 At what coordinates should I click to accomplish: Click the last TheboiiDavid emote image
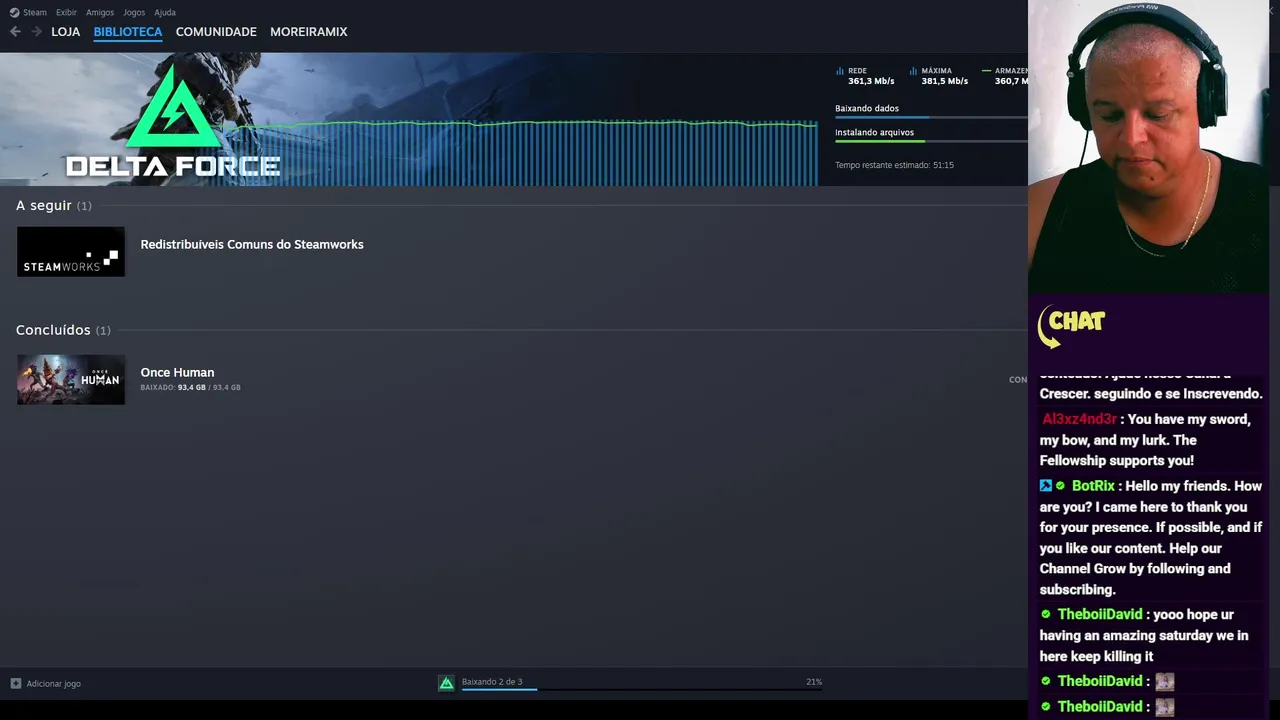click(x=1165, y=707)
